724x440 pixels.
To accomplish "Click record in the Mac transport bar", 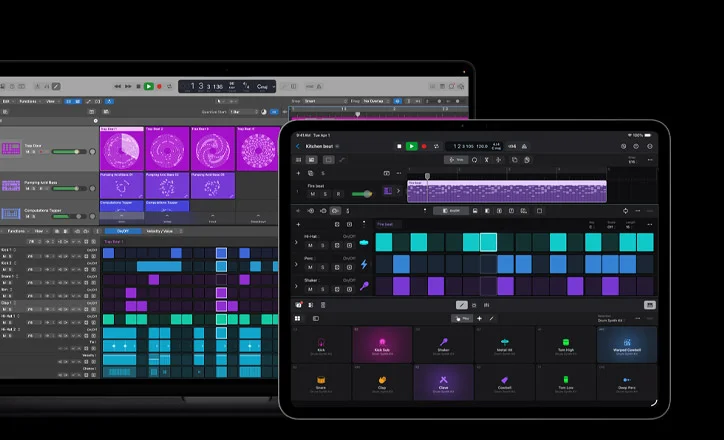I will click(159, 86).
